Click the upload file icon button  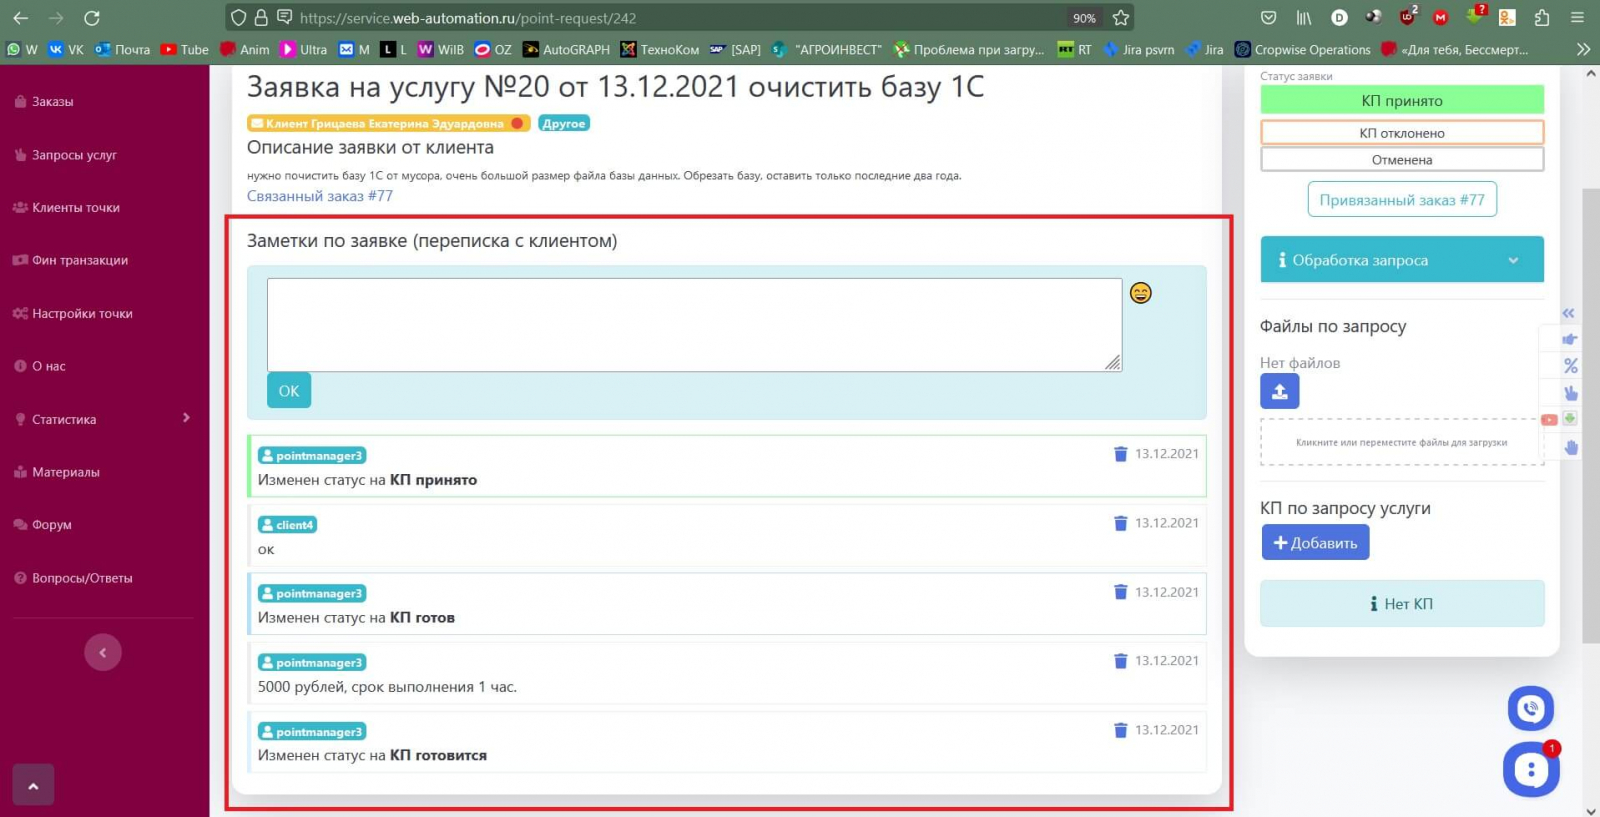click(x=1280, y=391)
